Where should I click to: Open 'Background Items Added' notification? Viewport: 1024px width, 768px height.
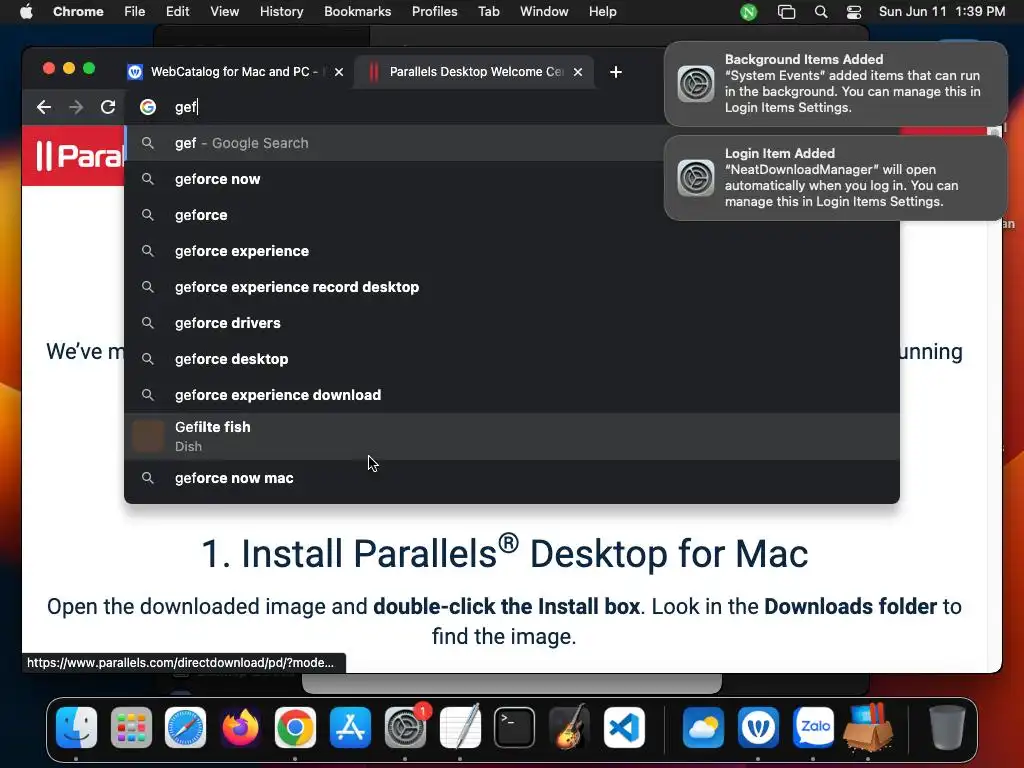coord(835,84)
